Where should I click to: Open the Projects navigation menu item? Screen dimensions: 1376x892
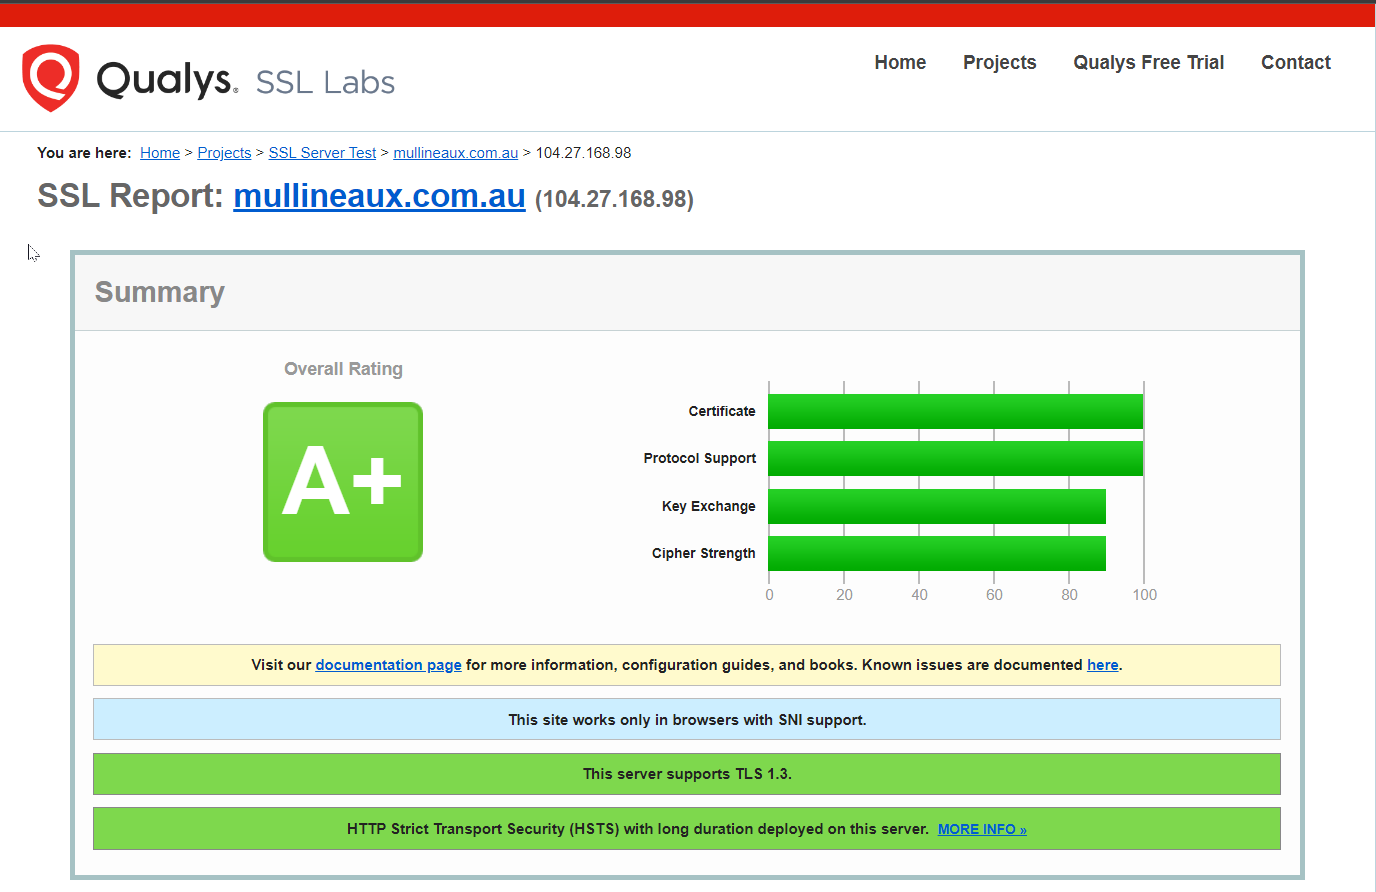(999, 62)
